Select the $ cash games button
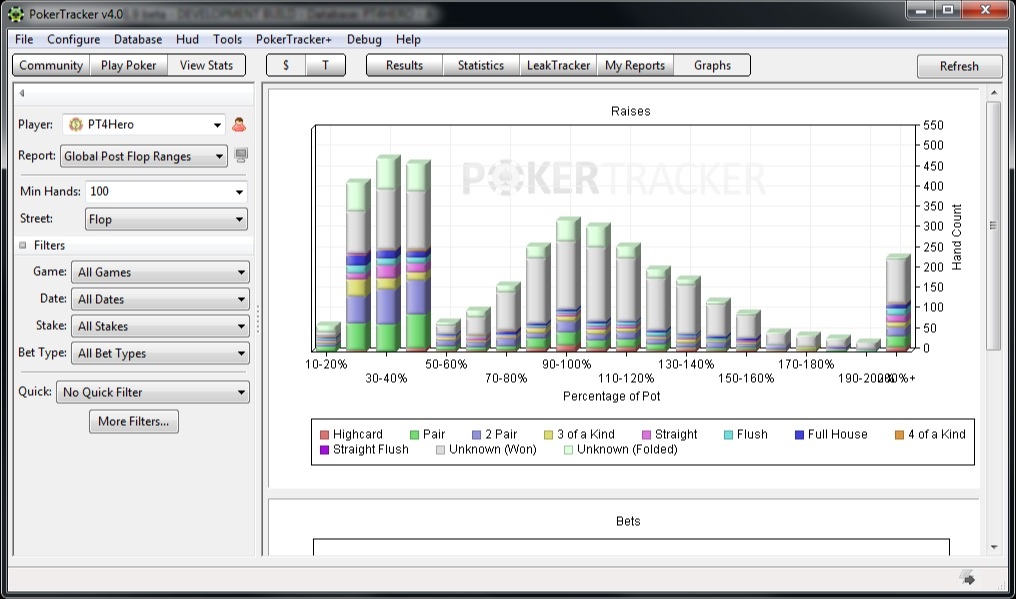This screenshot has width=1016, height=599. click(286, 65)
